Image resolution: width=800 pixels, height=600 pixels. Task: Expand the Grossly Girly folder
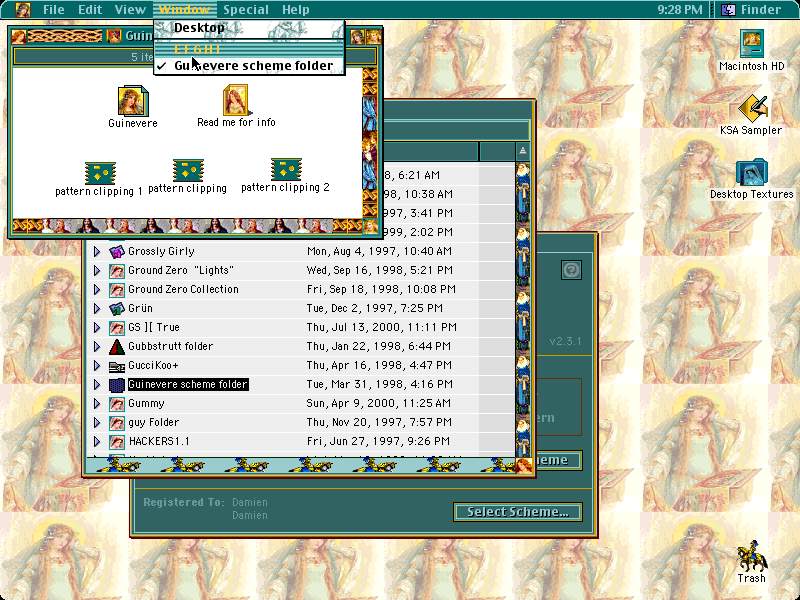[97, 251]
